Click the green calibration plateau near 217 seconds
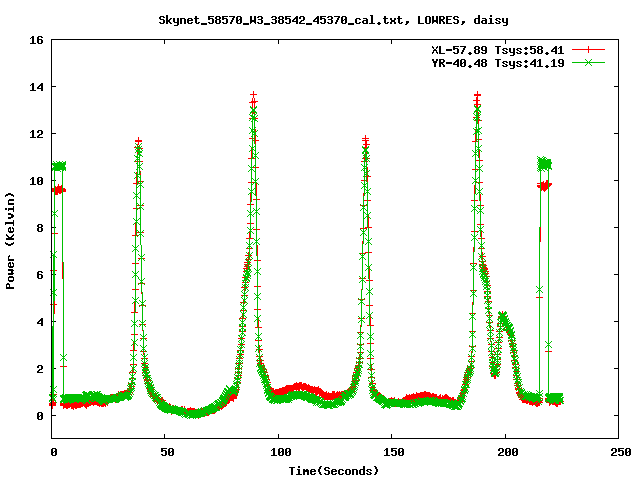 544,164
